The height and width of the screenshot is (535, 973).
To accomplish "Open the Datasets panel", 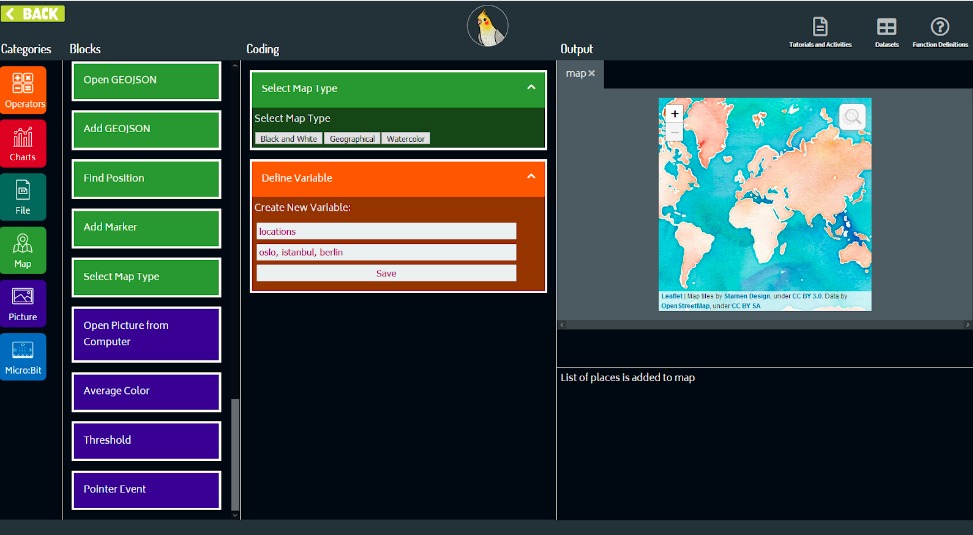I will click(x=886, y=32).
